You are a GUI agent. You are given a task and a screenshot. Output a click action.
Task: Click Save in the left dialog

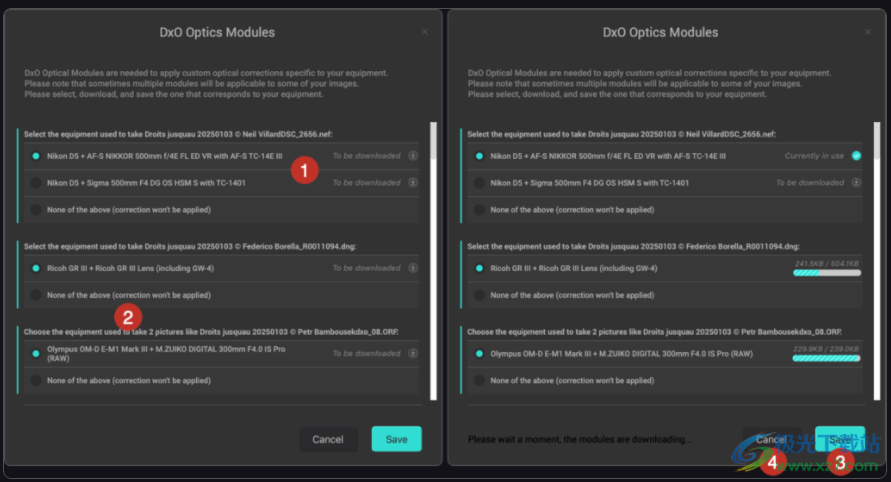[x=397, y=439]
